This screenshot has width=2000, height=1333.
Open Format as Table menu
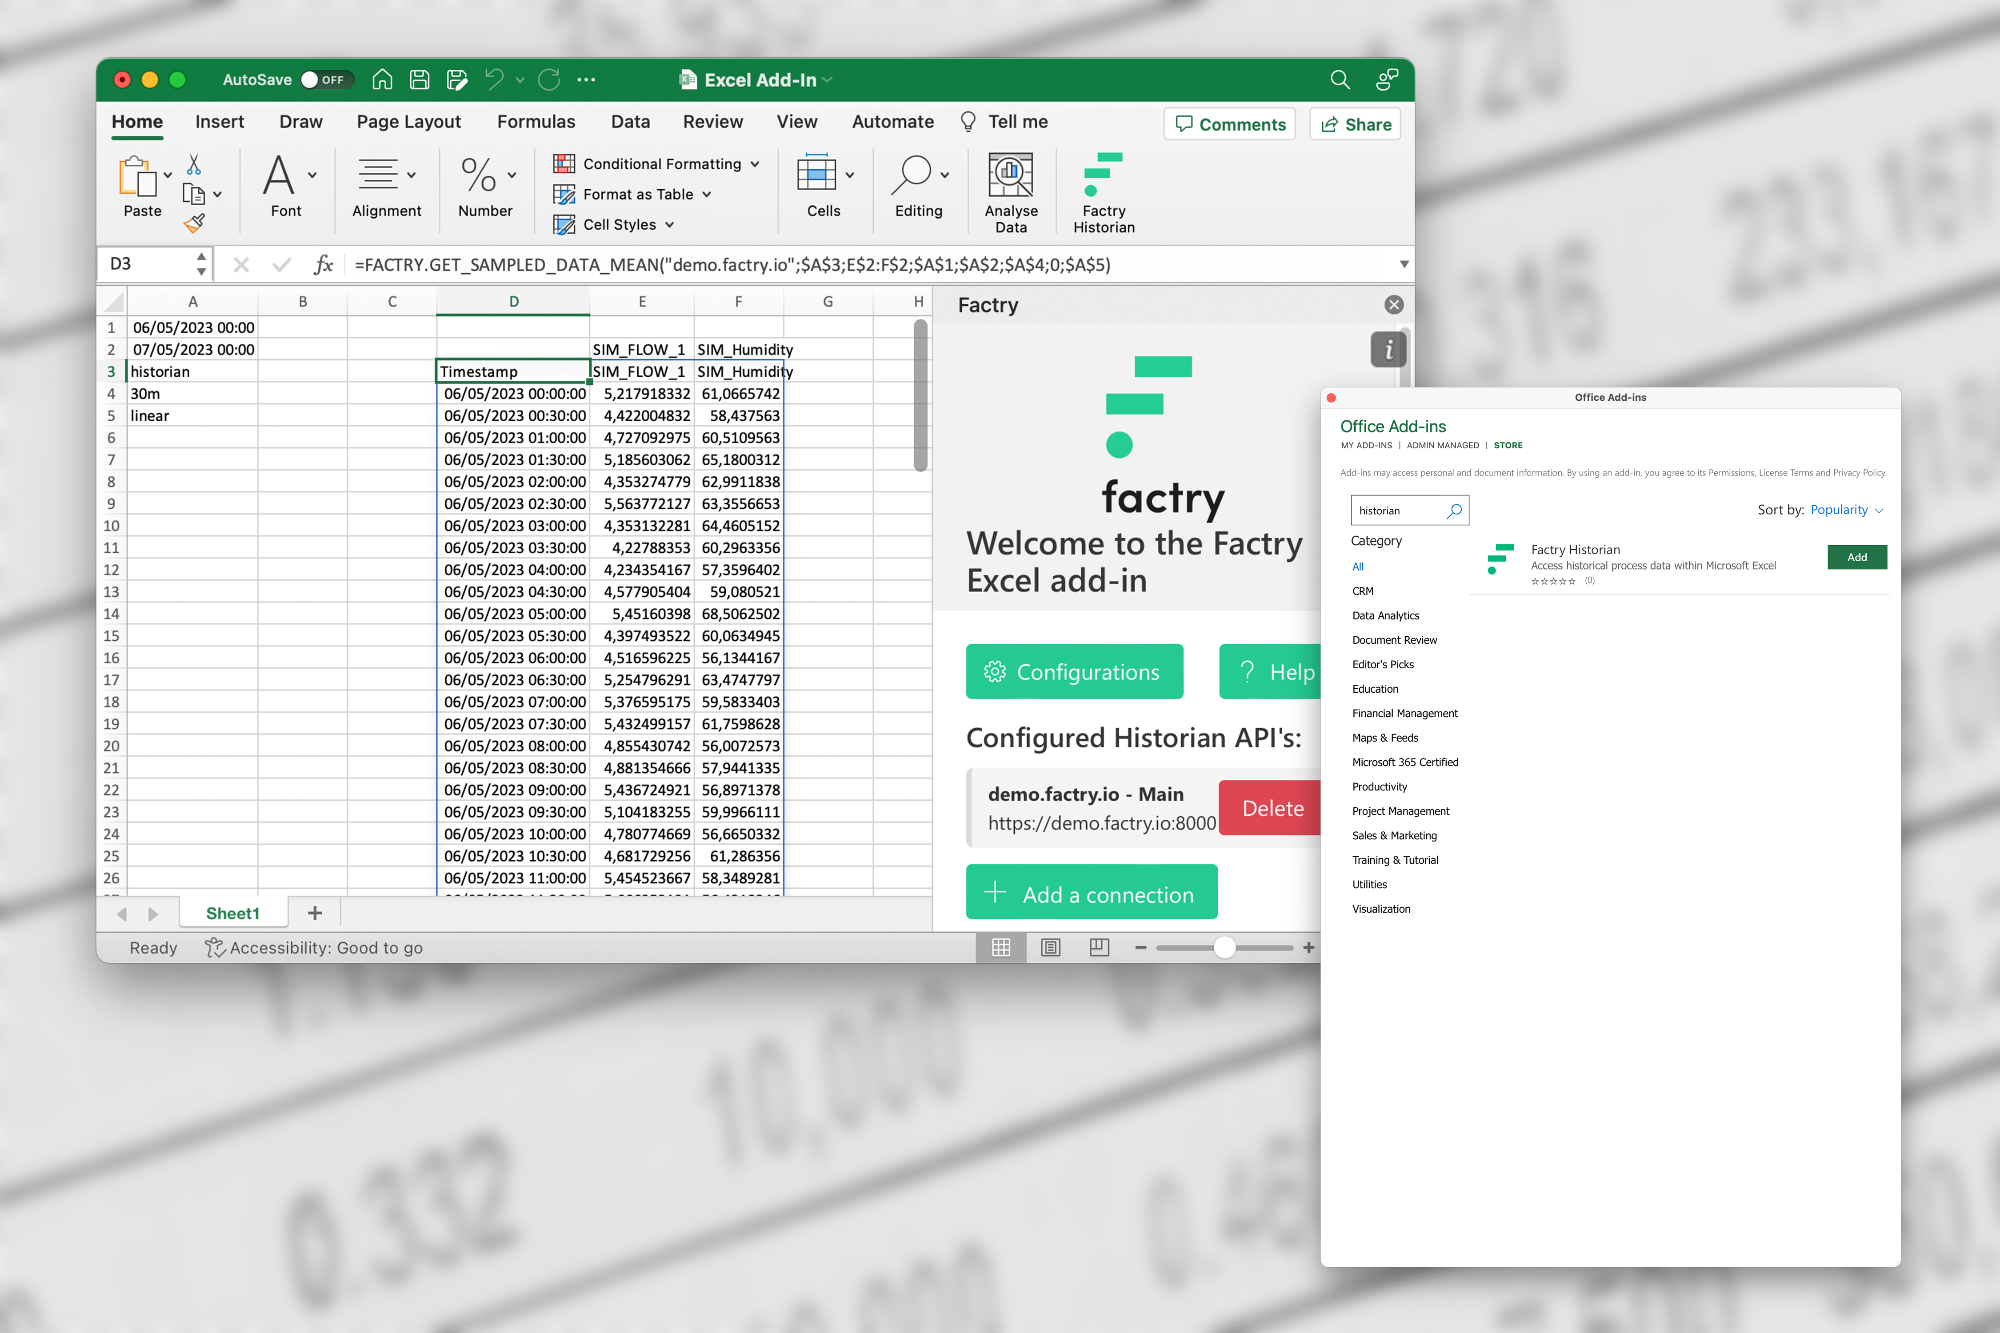pos(633,194)
